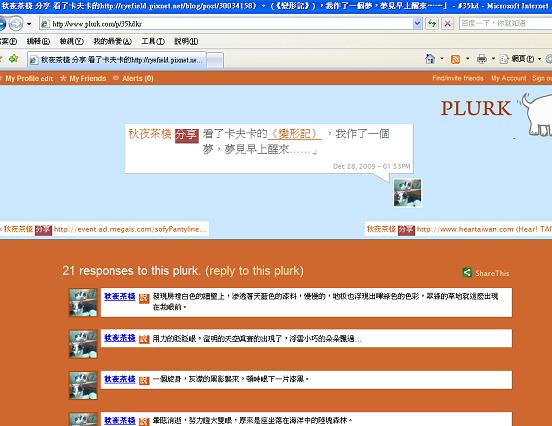Click the address bar with plurk URL

click(x=226, y=24)
